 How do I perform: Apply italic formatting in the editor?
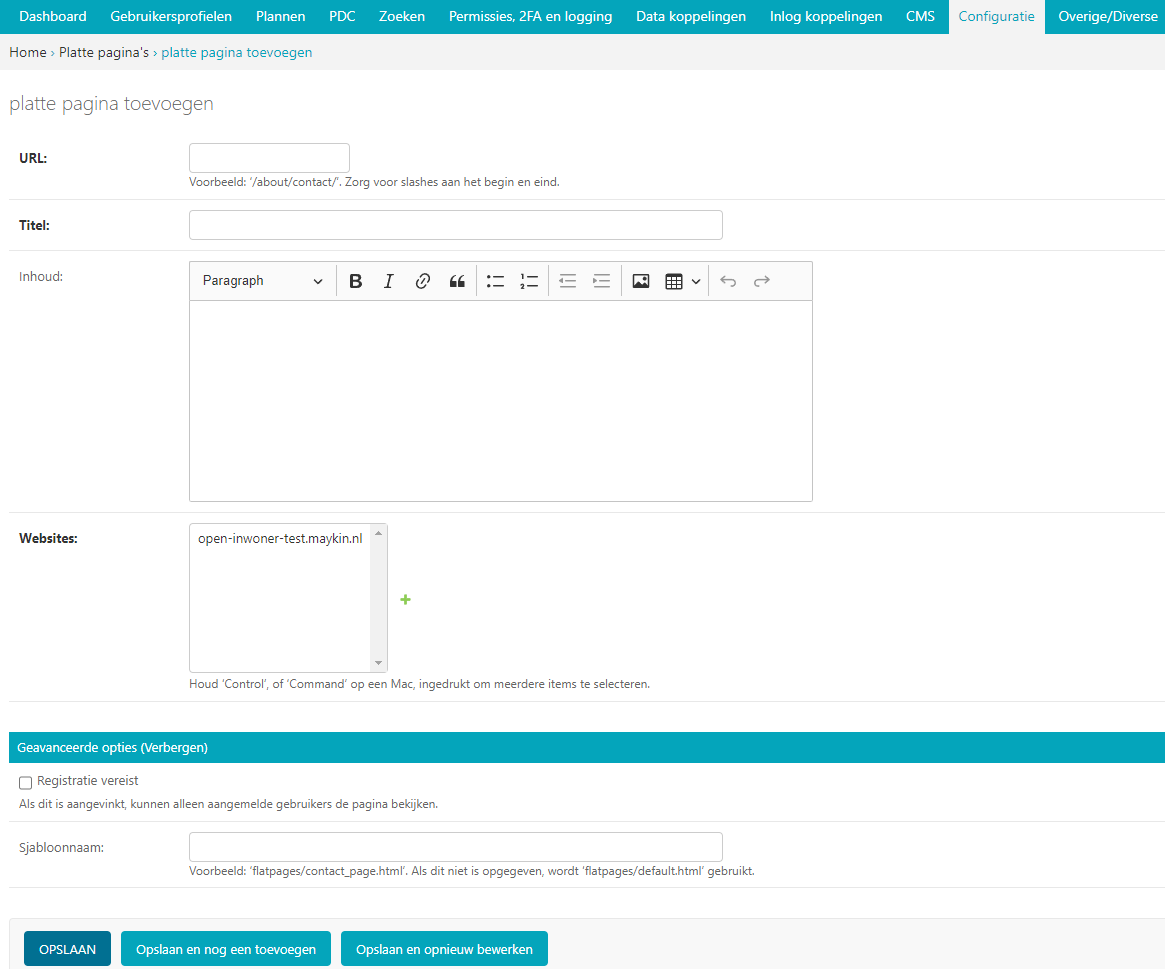389,282
